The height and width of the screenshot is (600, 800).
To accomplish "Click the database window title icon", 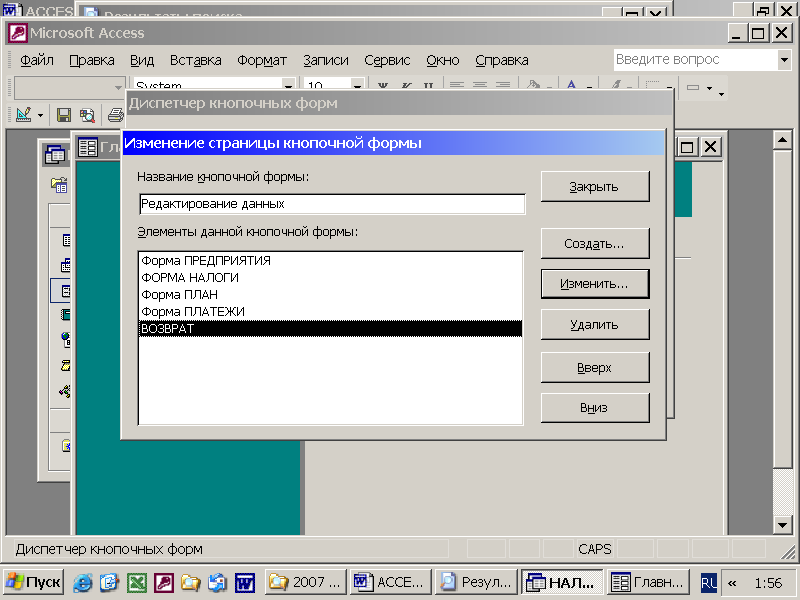I will (x=55, y=154).
